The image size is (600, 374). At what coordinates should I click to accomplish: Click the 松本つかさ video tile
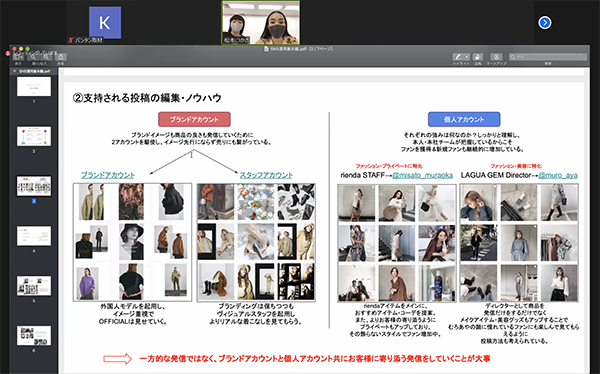[261, 22]
